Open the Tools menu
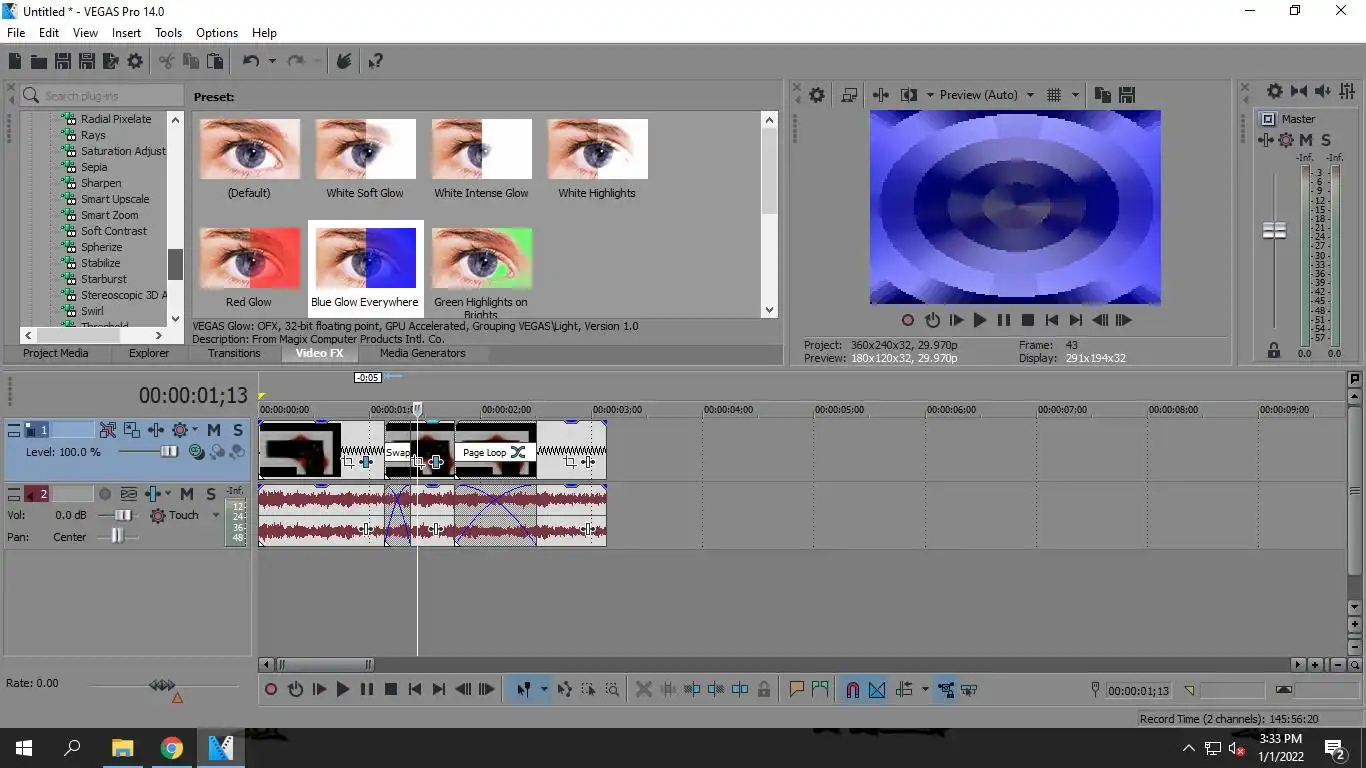Screen dimensions: 1366x768 pyautogui.click(x=169, y=33)
